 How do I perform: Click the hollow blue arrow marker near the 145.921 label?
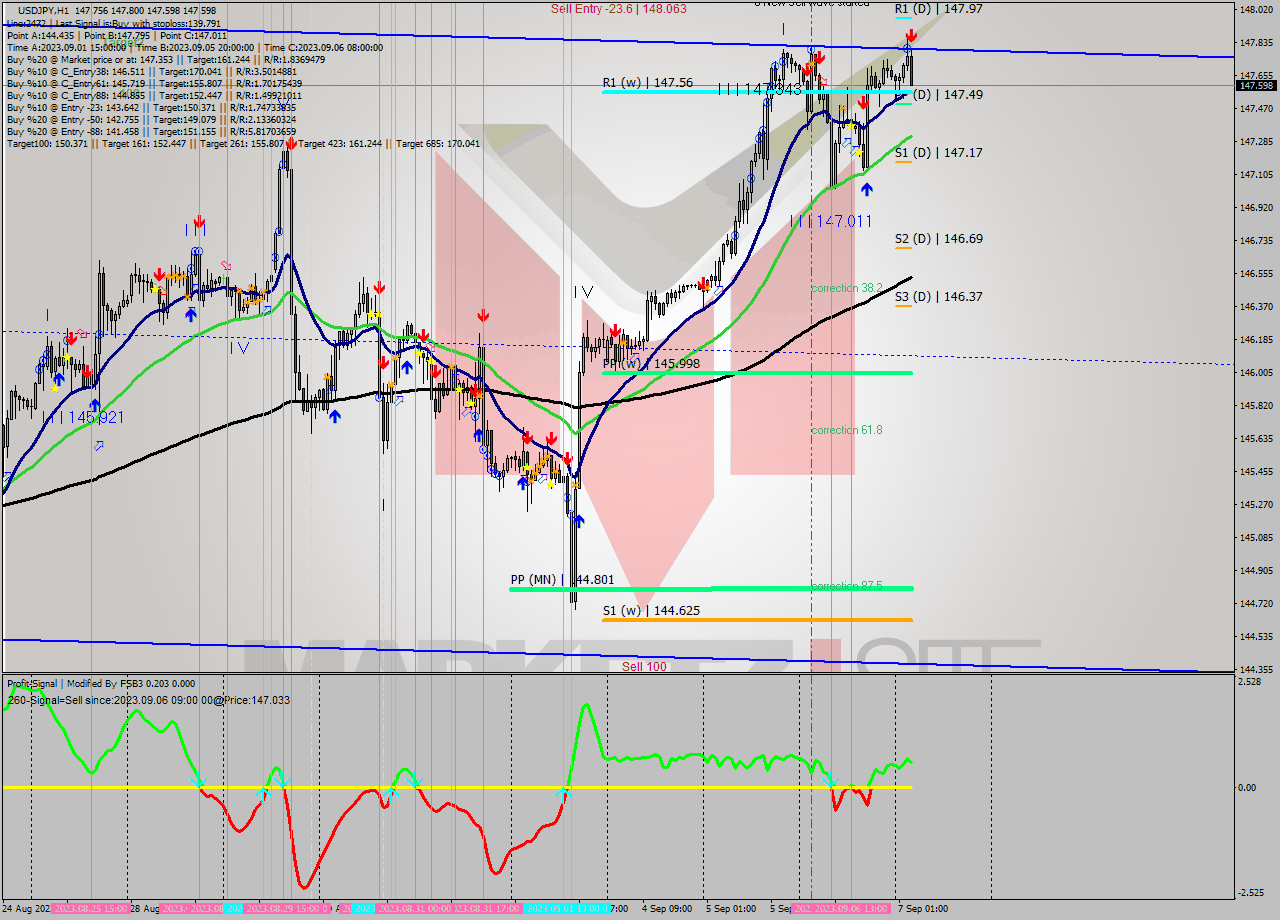pos(98,446)
